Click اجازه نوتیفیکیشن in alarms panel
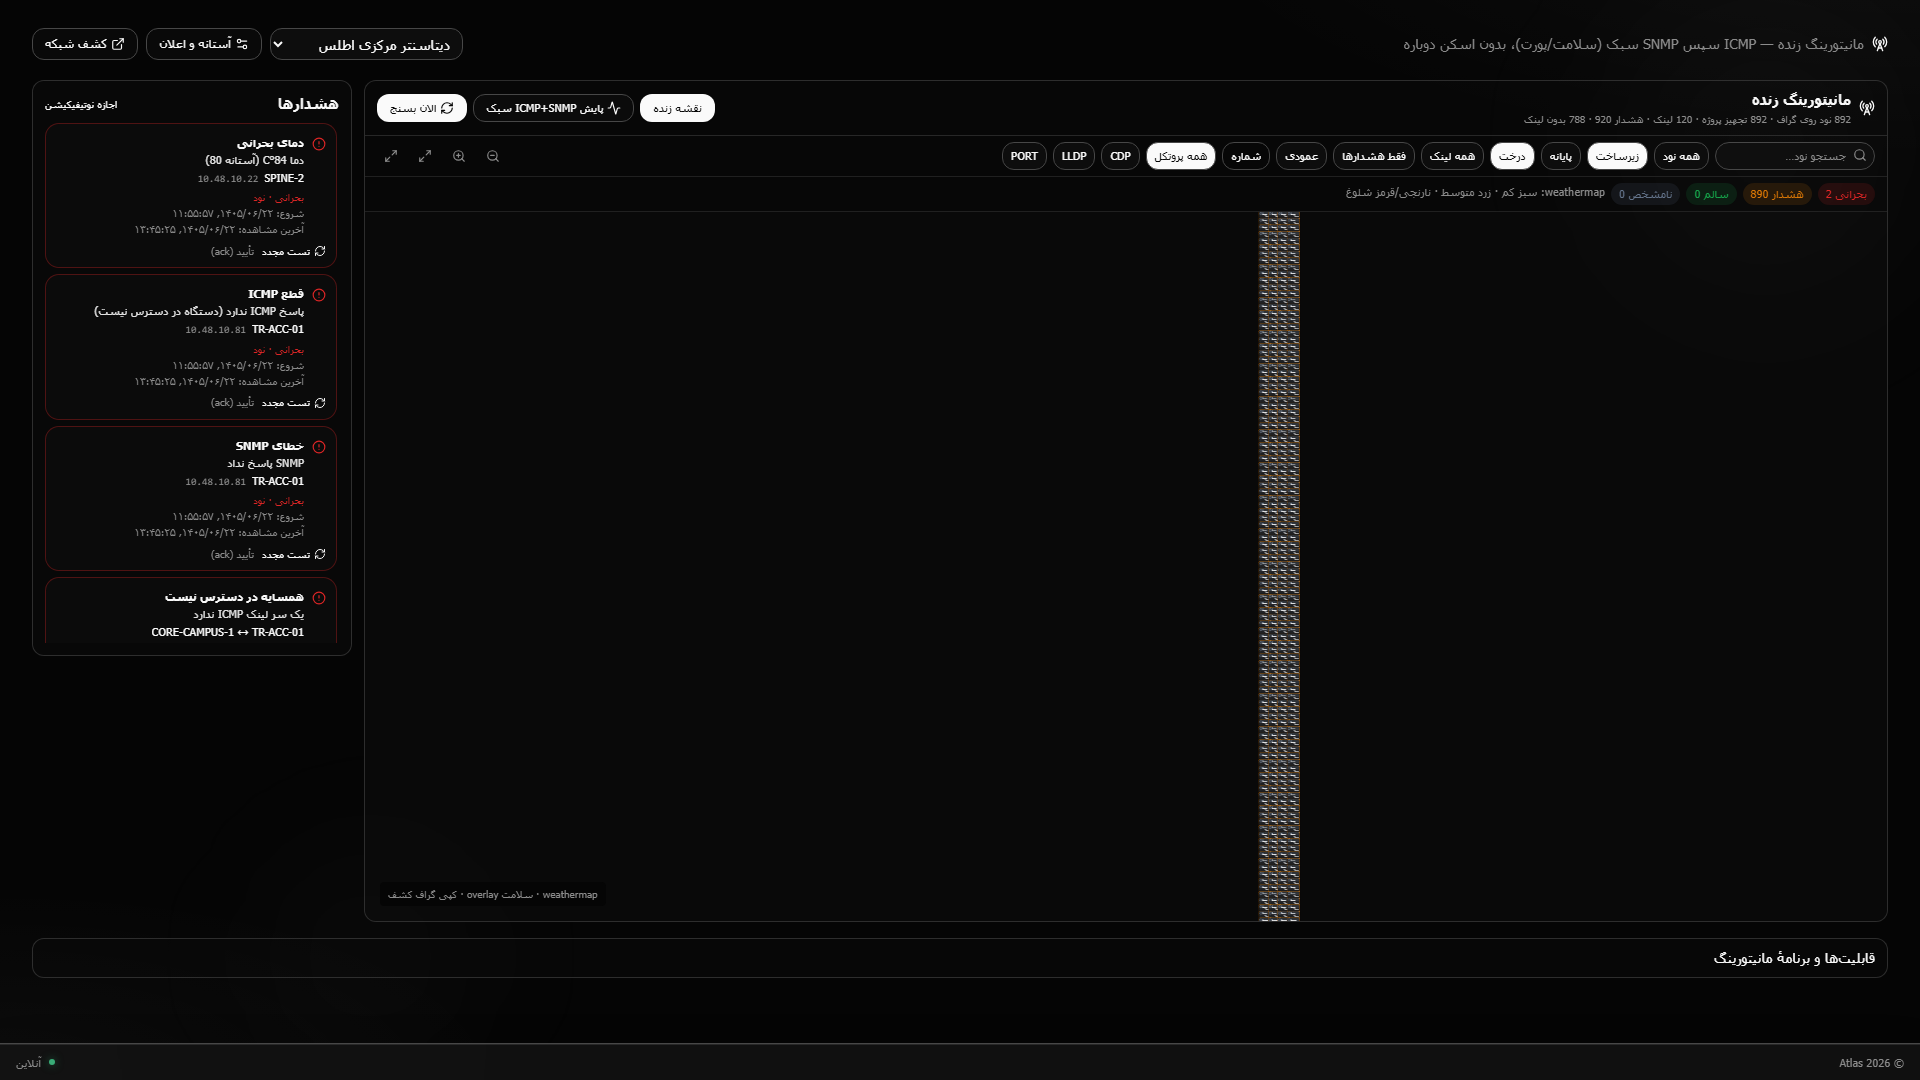 (81, 105)
